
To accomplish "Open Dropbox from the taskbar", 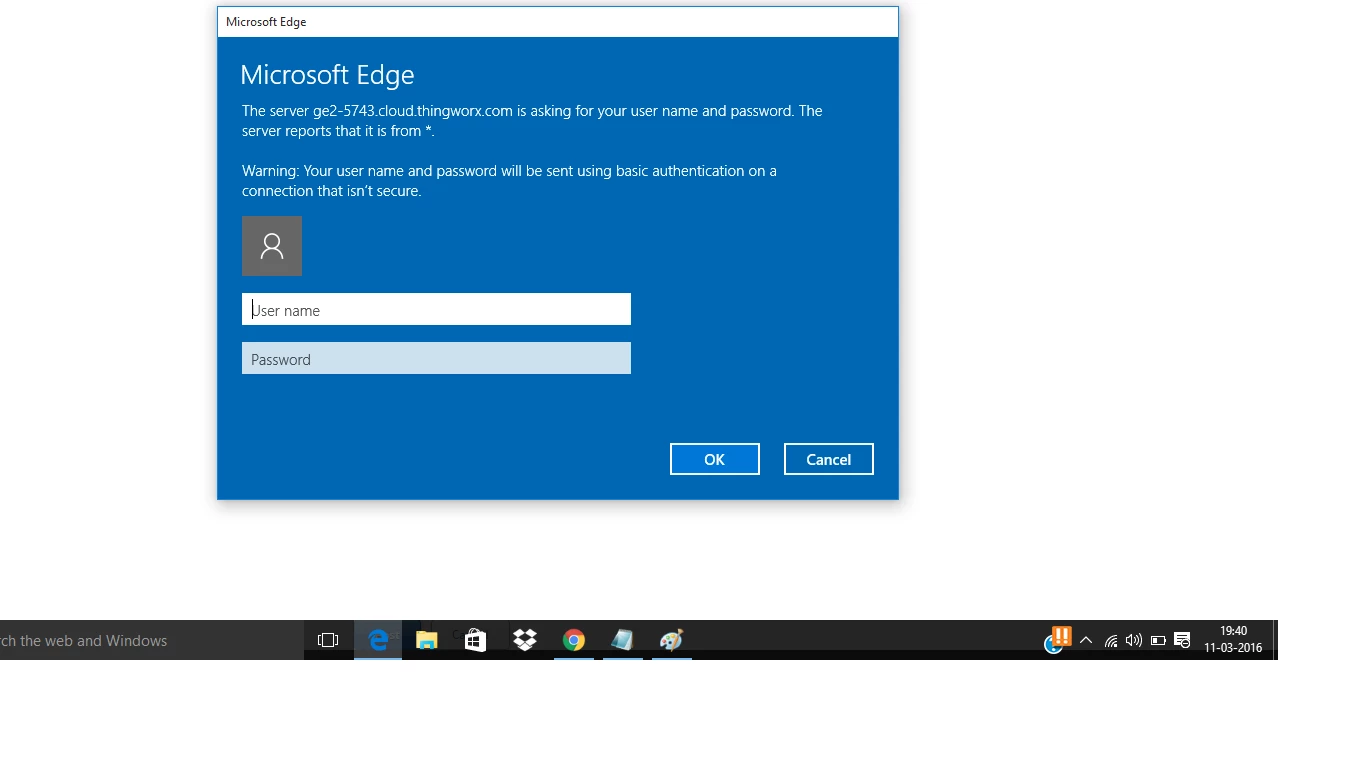I will [x=525, y=640].
